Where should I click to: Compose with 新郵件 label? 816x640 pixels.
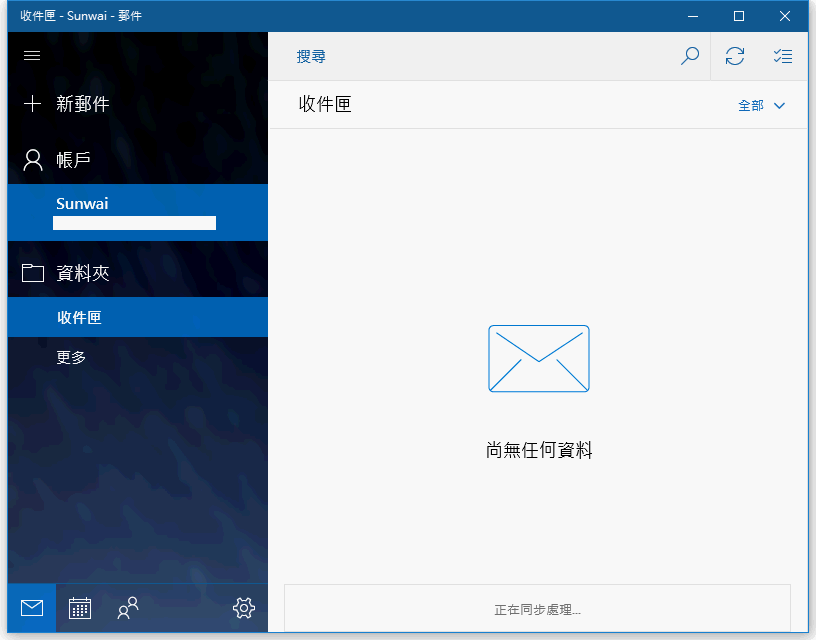click(83, 104)
